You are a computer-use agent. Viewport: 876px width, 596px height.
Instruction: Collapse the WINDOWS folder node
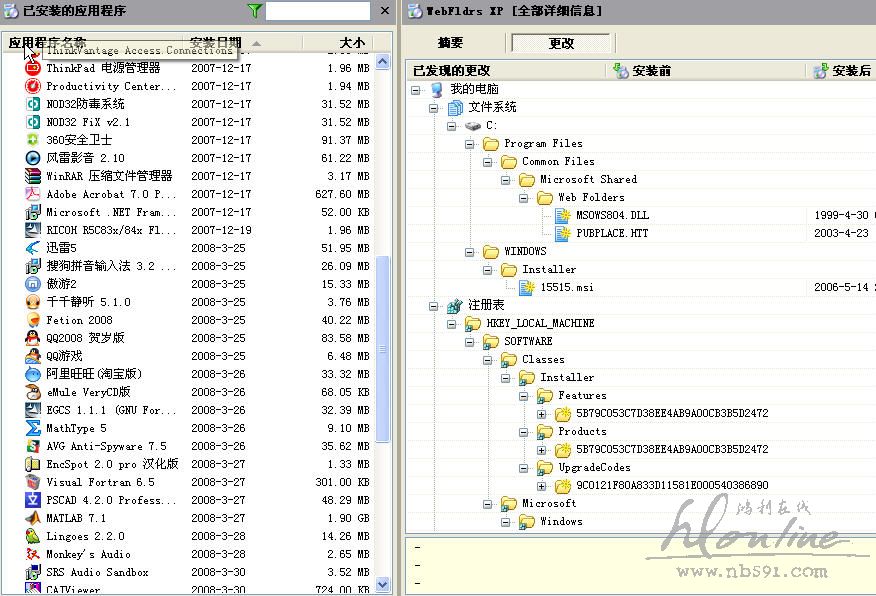[x=469, y=252]
